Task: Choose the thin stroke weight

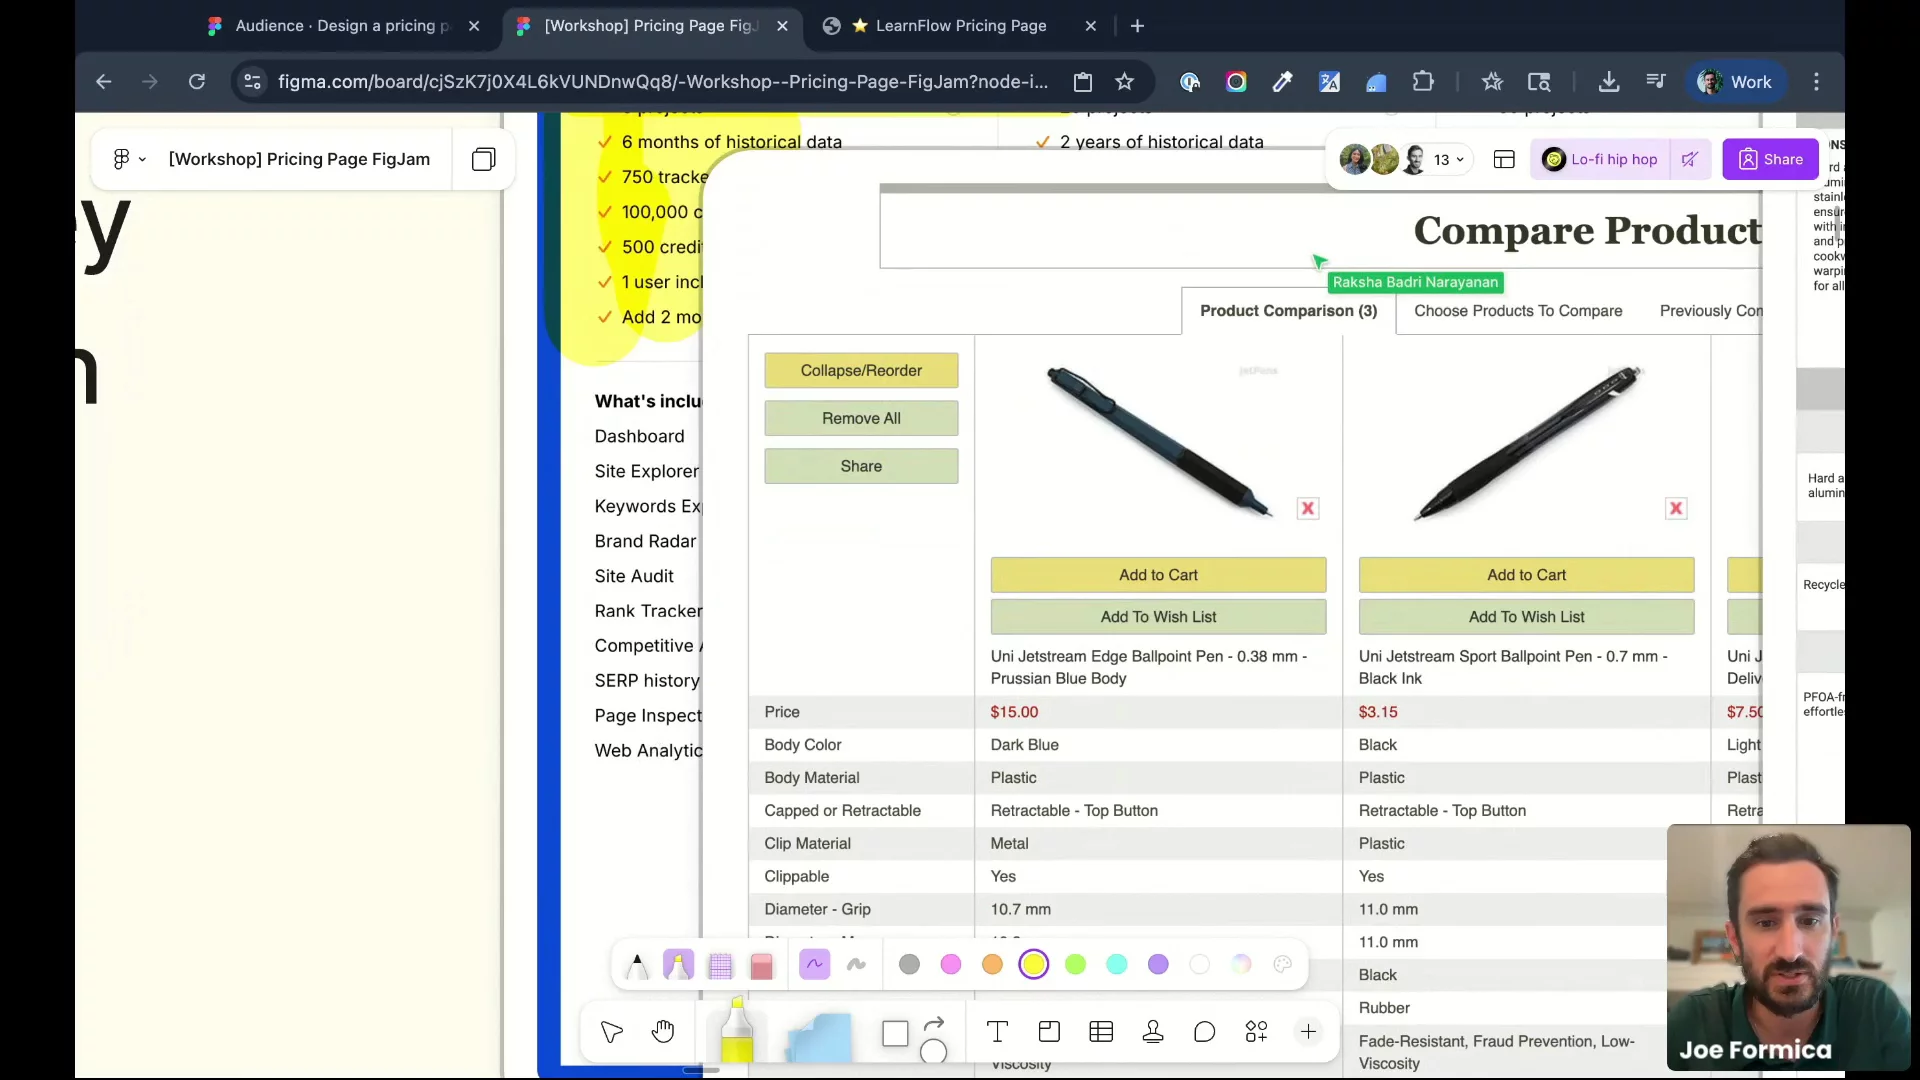Action: pos(814,965)
